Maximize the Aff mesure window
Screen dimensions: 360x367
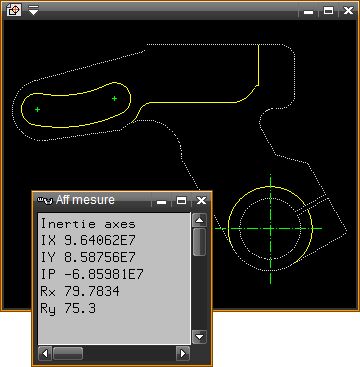(181, 200)
